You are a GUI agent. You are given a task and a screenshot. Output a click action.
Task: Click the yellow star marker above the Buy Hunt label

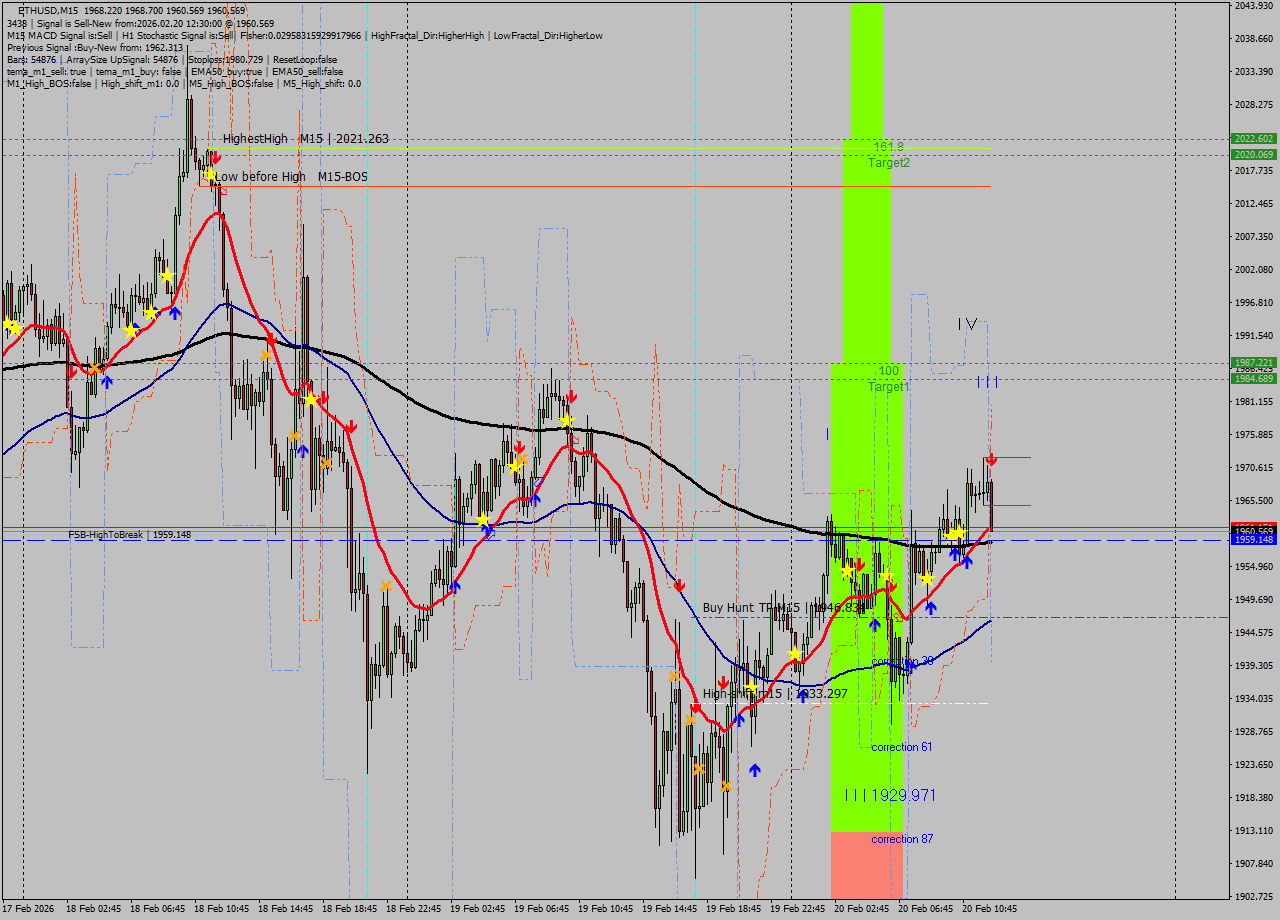tap(848, 571)
